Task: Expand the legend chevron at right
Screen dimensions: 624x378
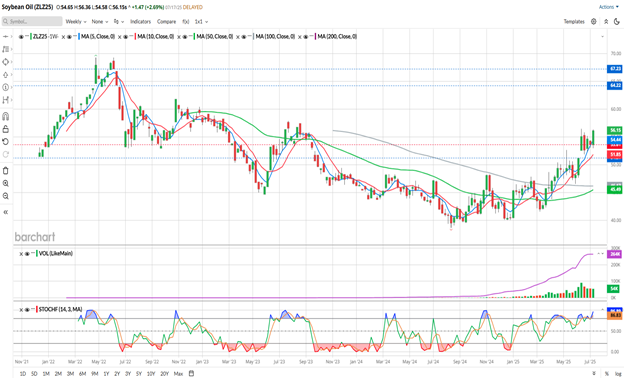Action: click(603, 37)
